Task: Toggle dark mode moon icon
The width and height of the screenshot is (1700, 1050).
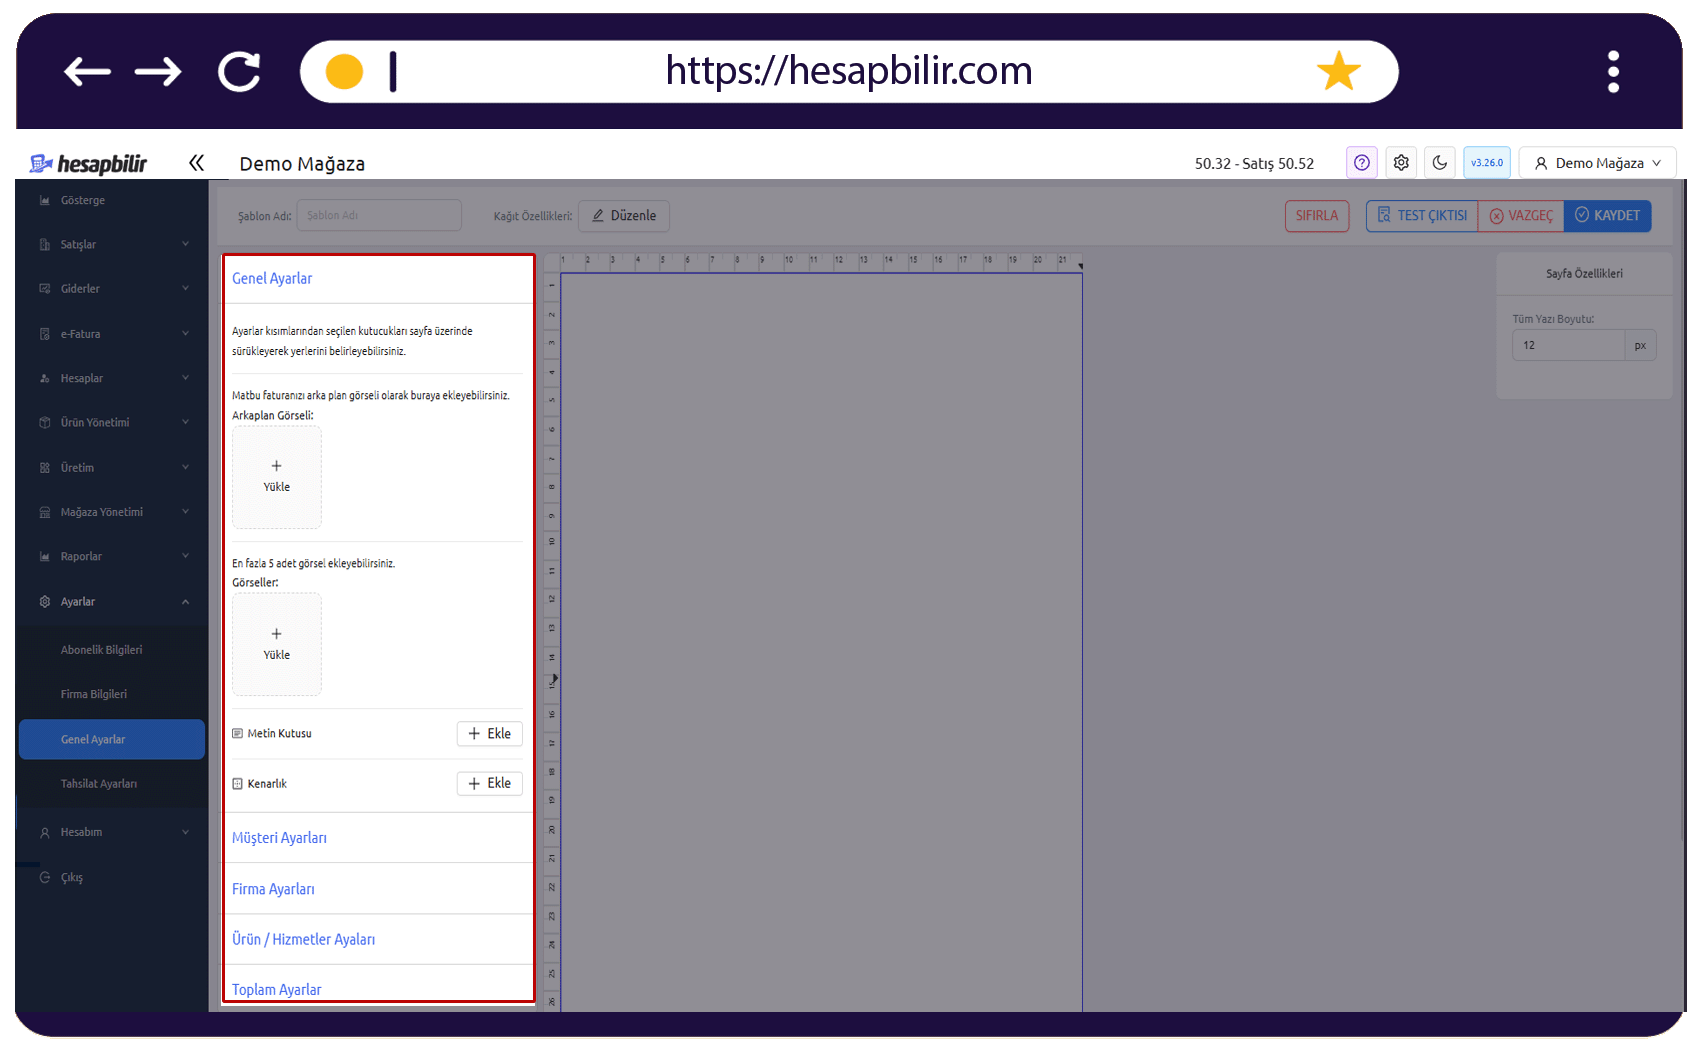Action: pos(1439,162)
